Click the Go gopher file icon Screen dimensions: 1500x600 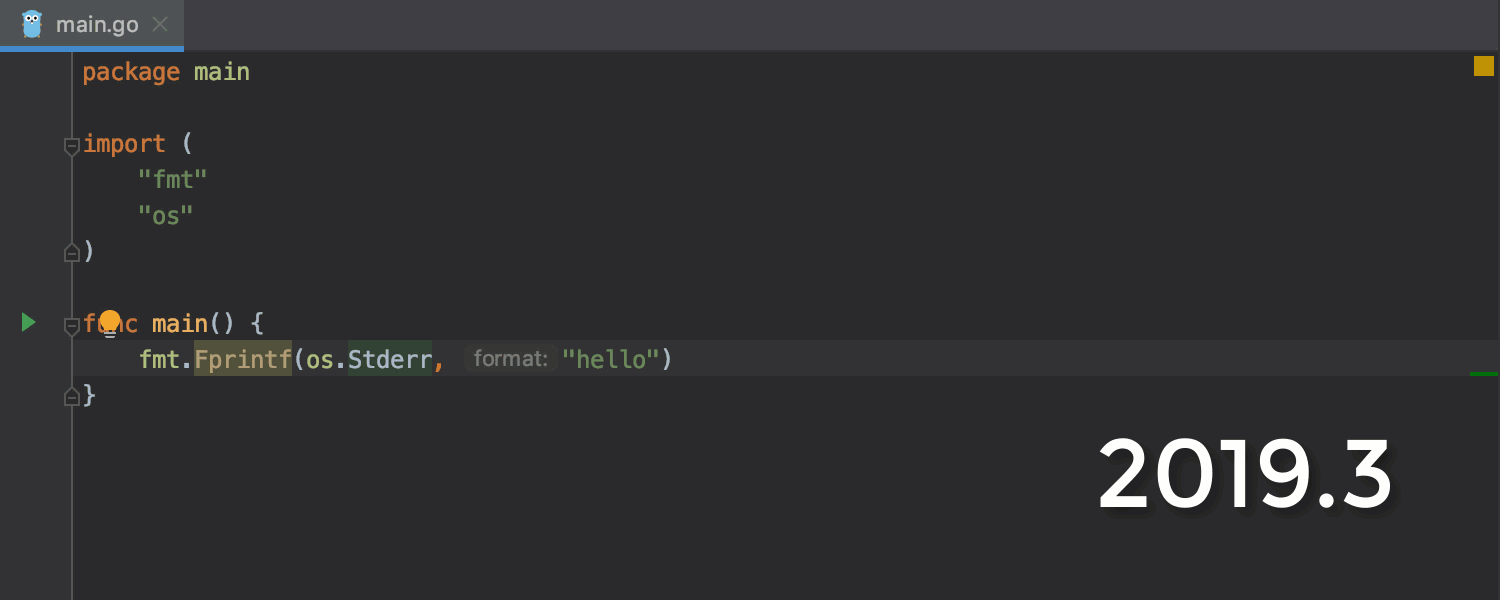[32, 24]
